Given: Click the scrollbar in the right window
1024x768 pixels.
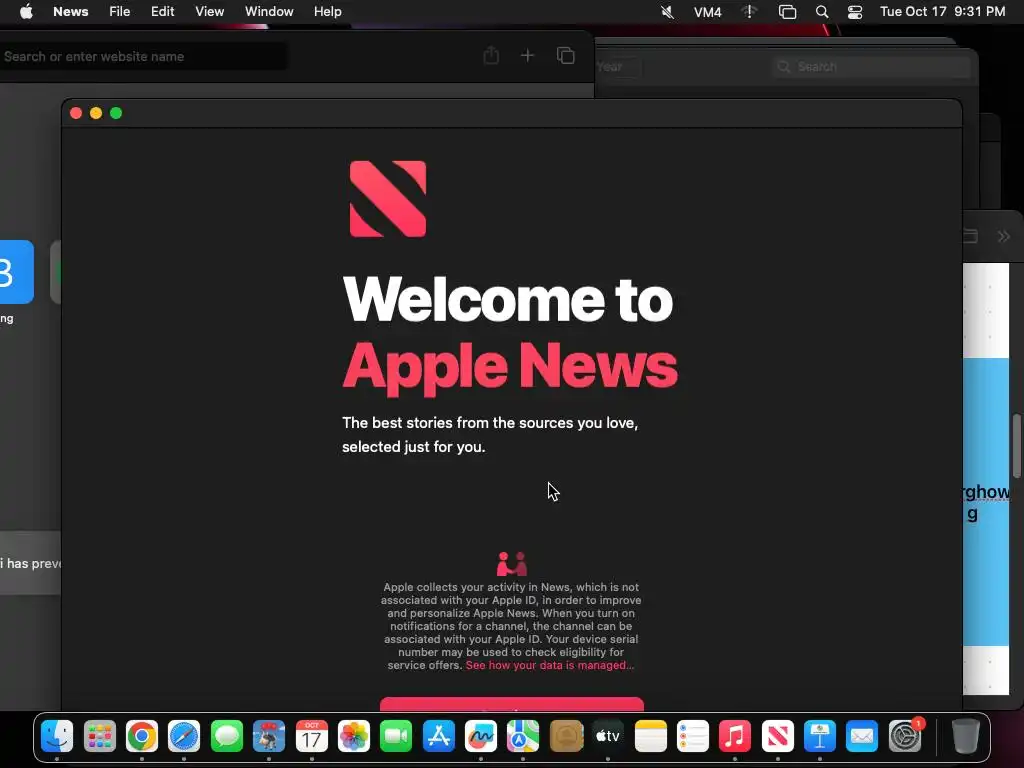Looking at the screenshot, I should pyautogui.click(x=1017, y=445).
